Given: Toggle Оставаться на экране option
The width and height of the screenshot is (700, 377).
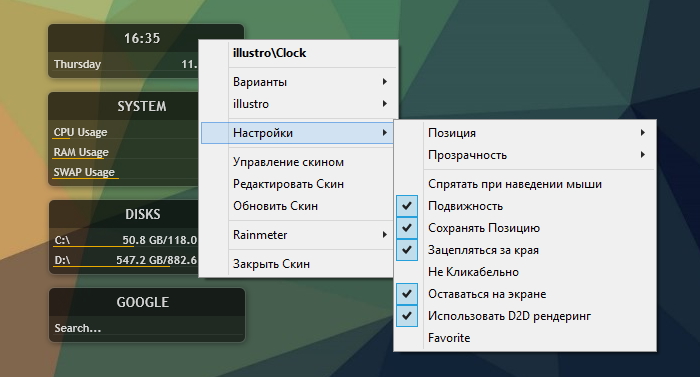Looking at the screenshot, I should (525, 294).
